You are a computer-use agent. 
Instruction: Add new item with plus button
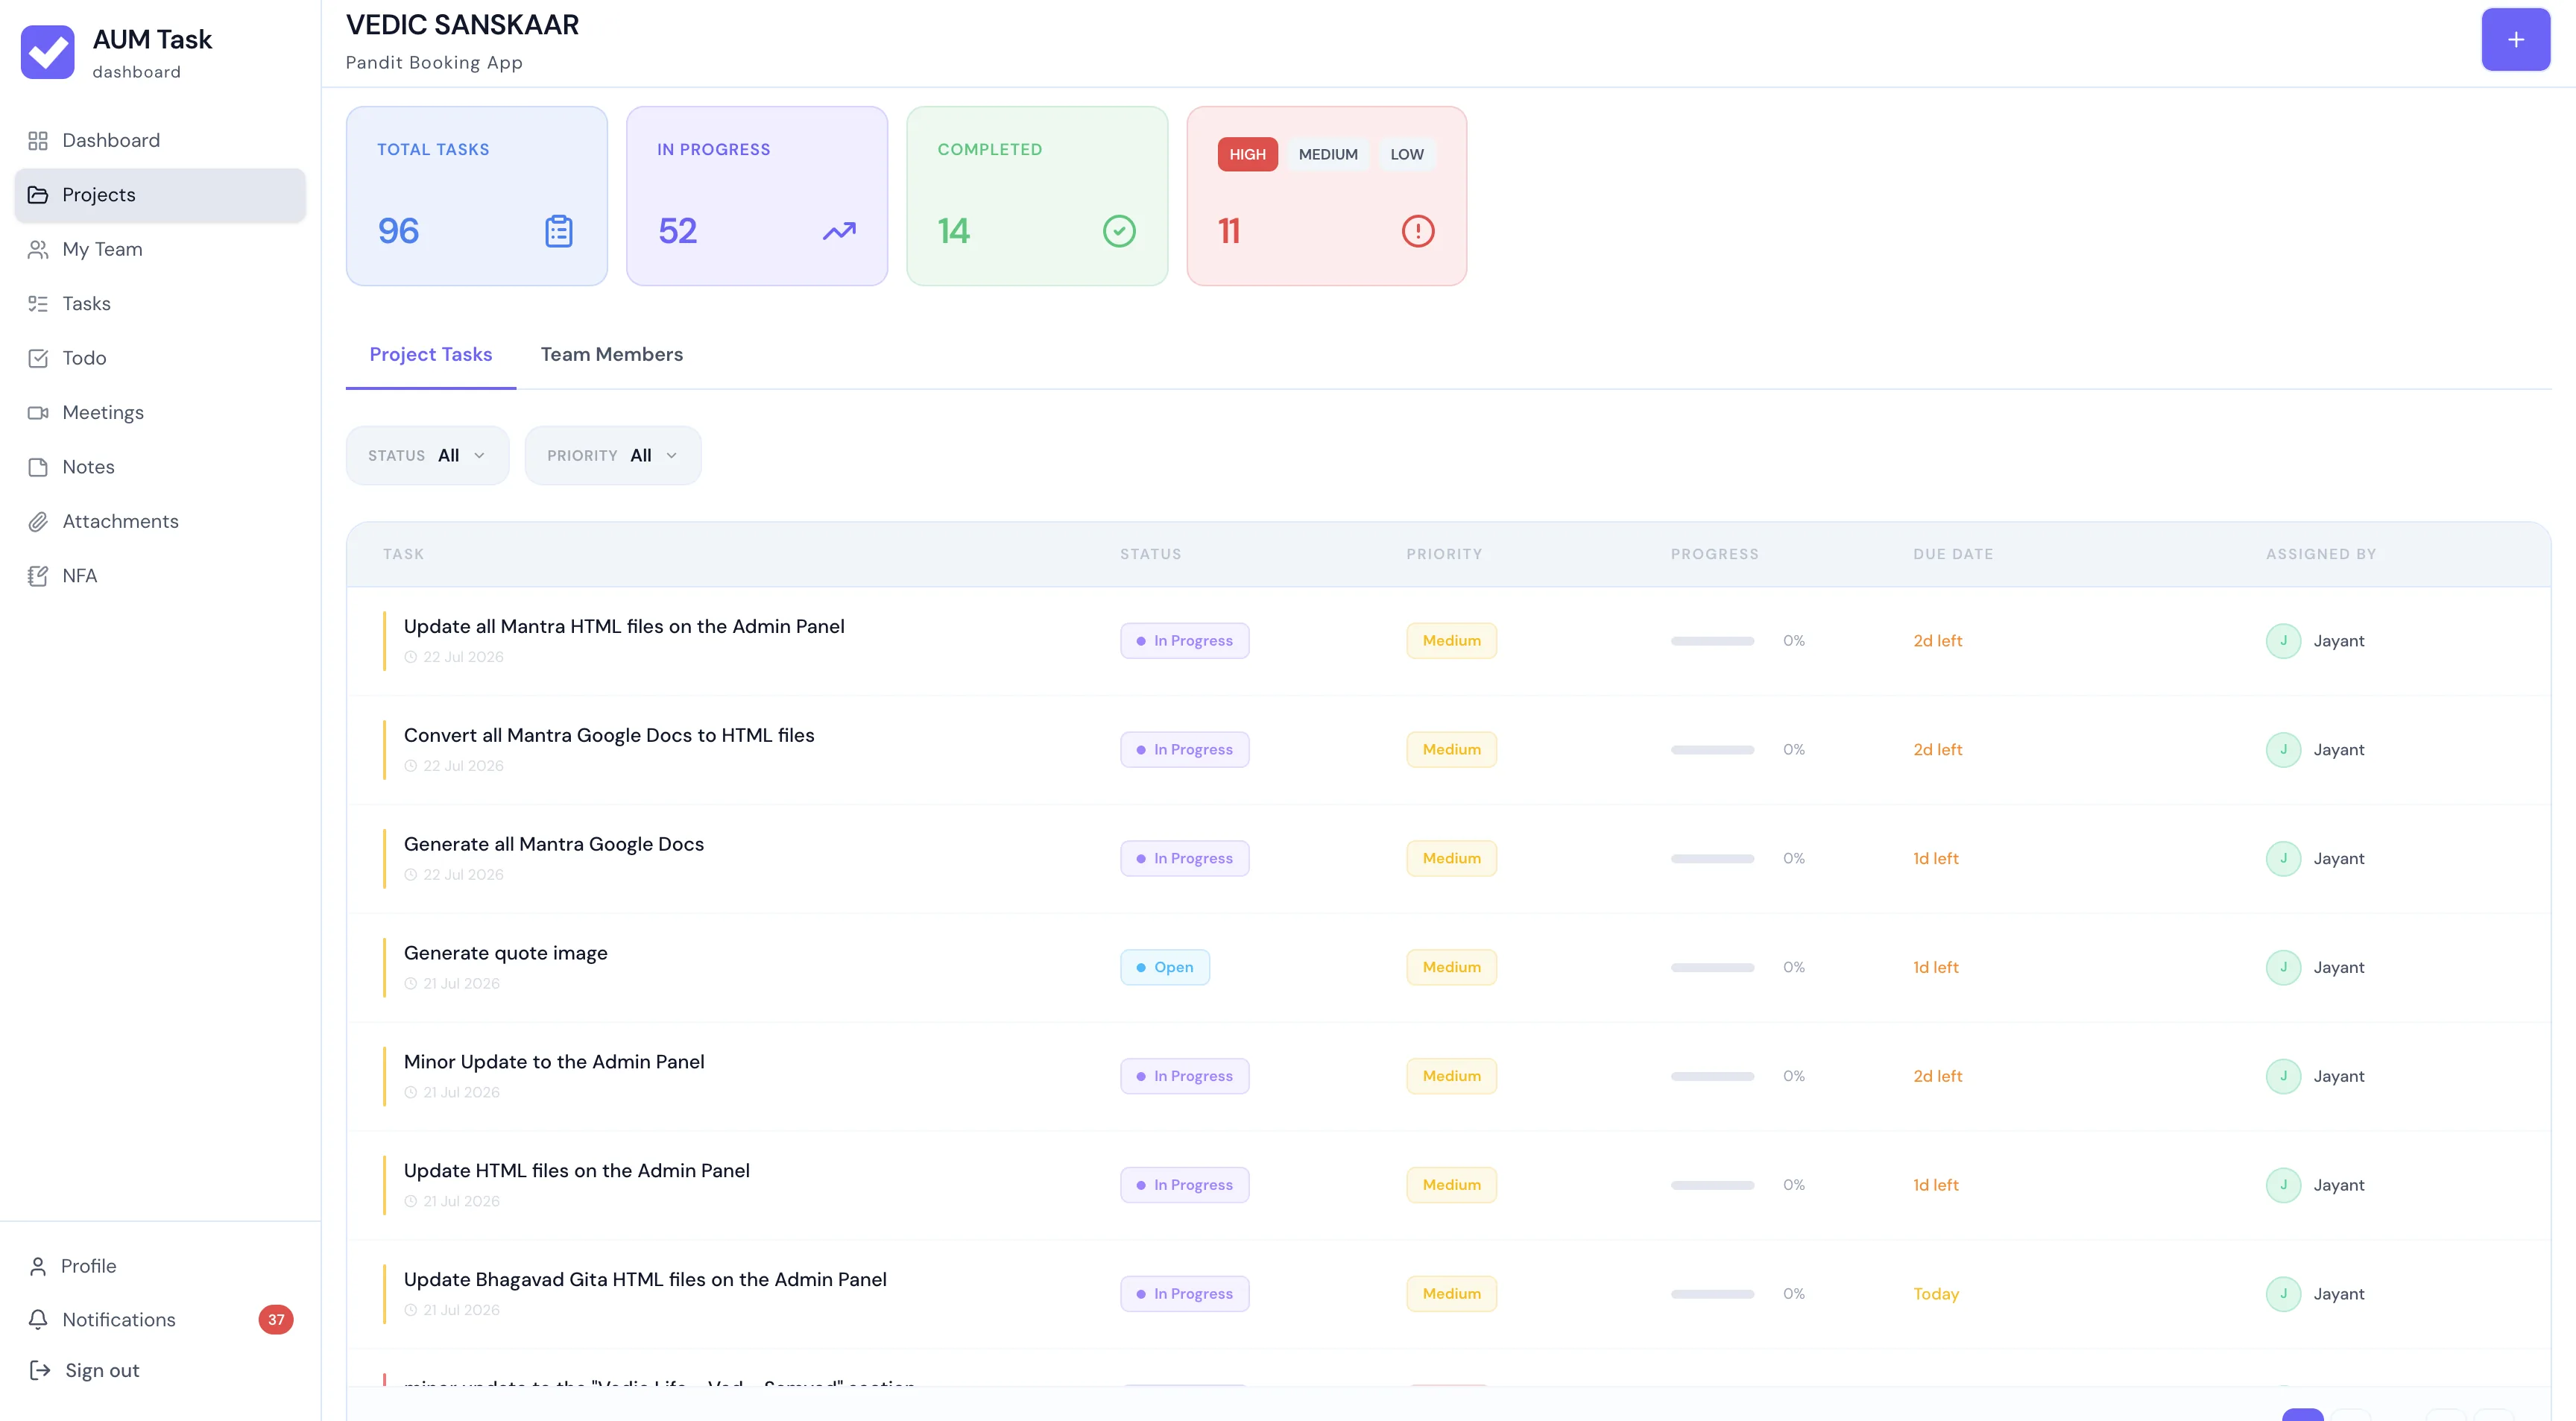2516,40
